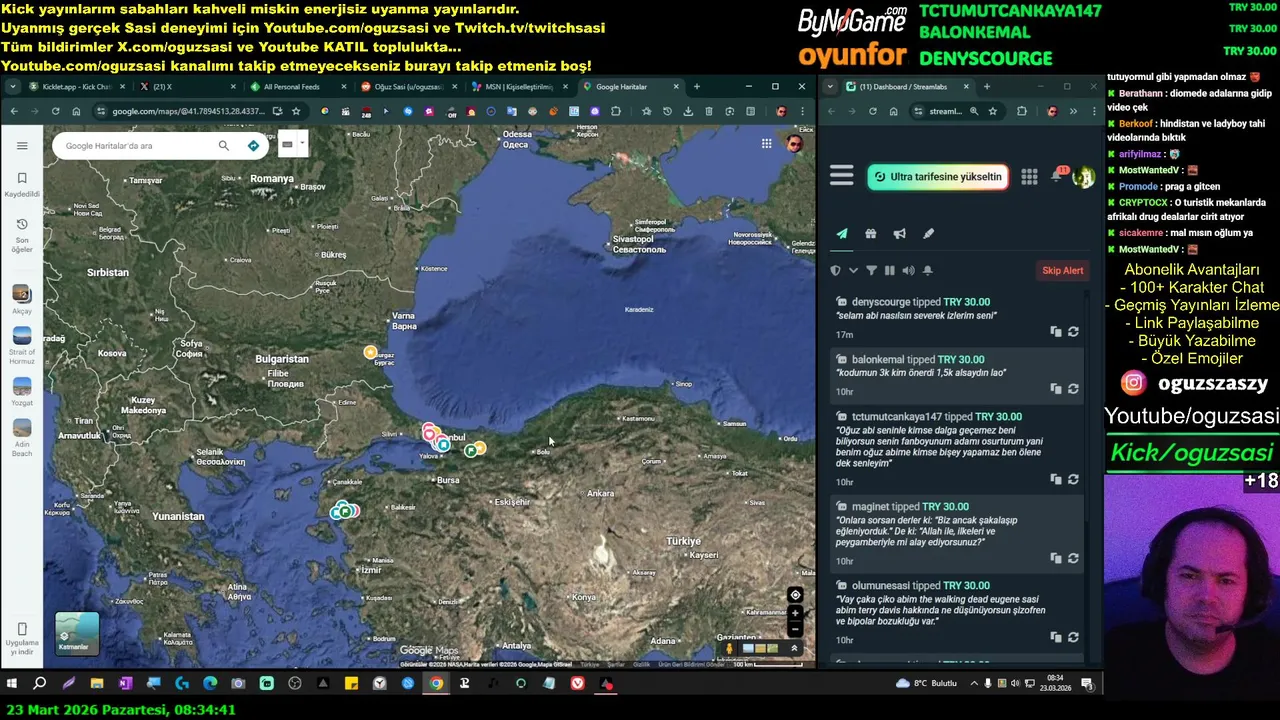Screen dimensions: 1280x720
Task: Click Ultra tarifesine yükseltin button
Action: [937, 177]
